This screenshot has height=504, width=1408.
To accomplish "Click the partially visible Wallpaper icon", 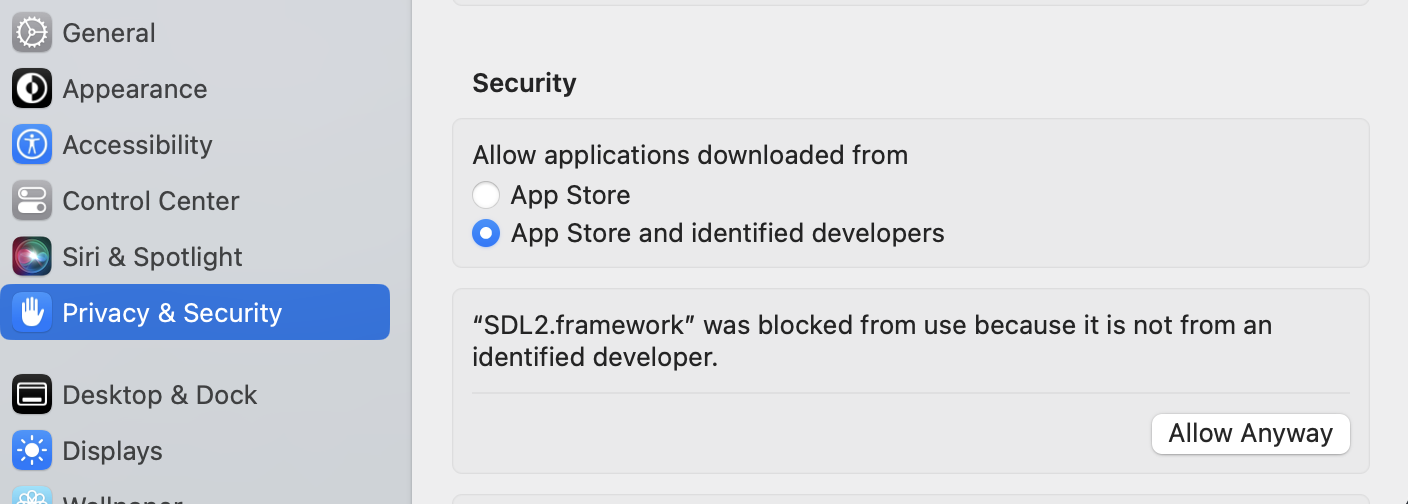I will 32,496.
